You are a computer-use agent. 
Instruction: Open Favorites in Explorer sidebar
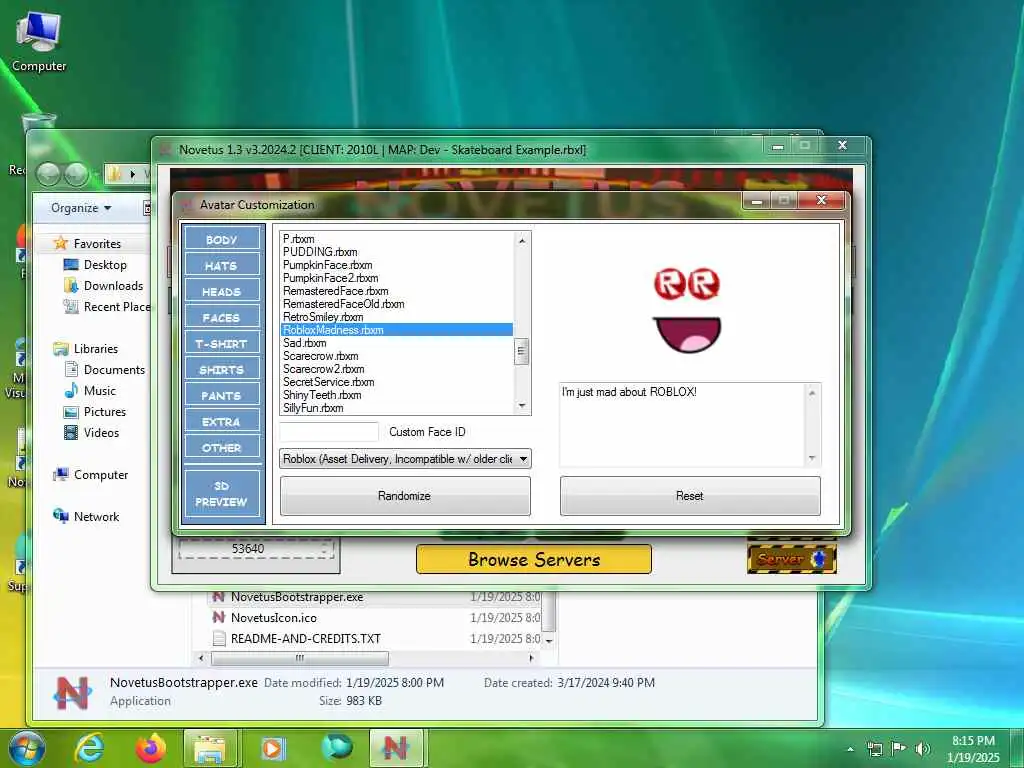click(88, 244)
